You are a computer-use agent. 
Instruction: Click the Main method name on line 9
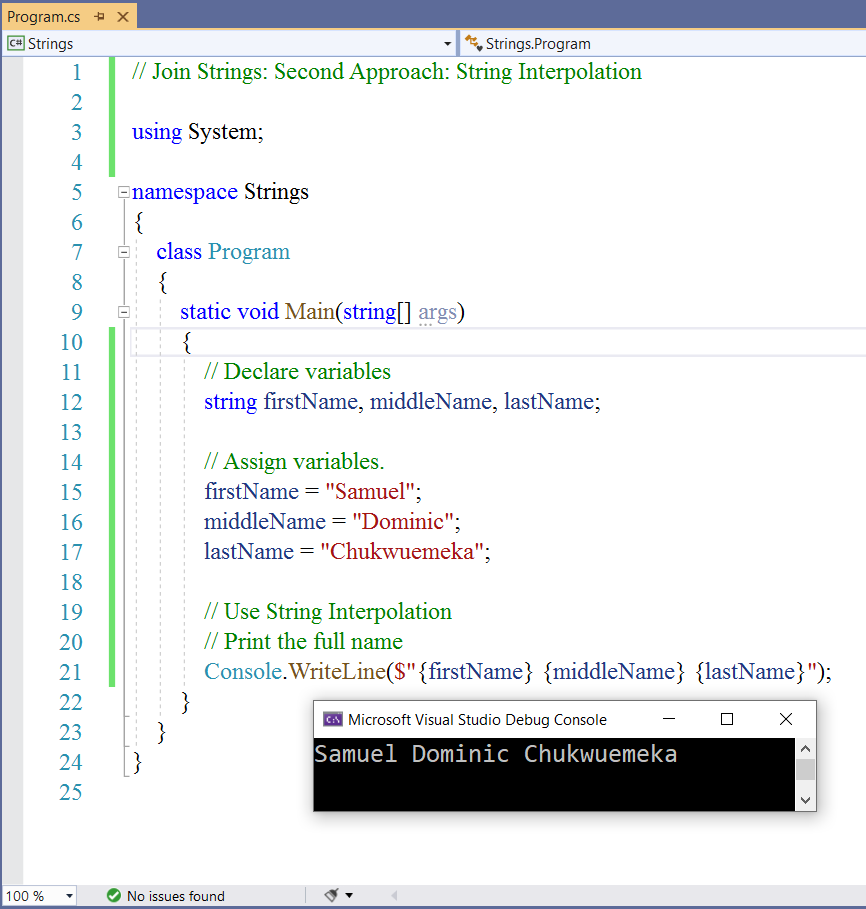click(x=310, y=312)
